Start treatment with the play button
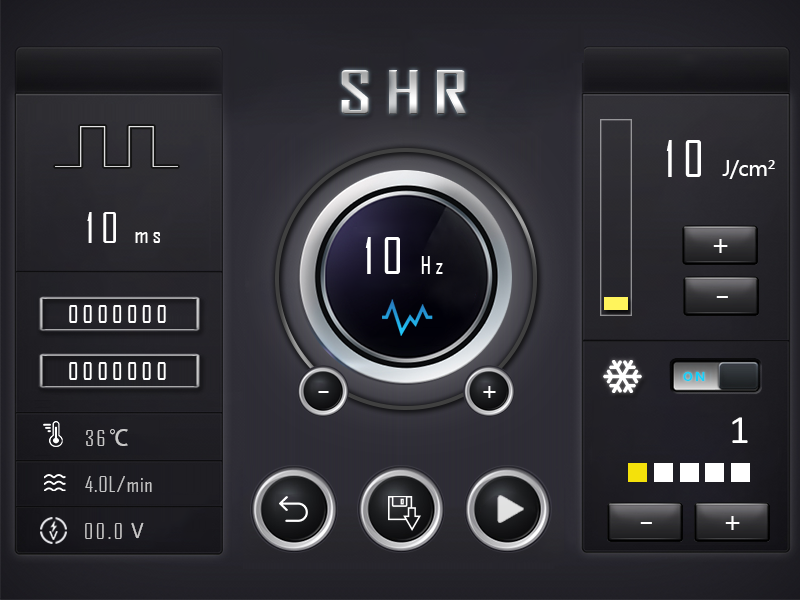This screenshot has width=800, height=600. (x=508, y=509)
